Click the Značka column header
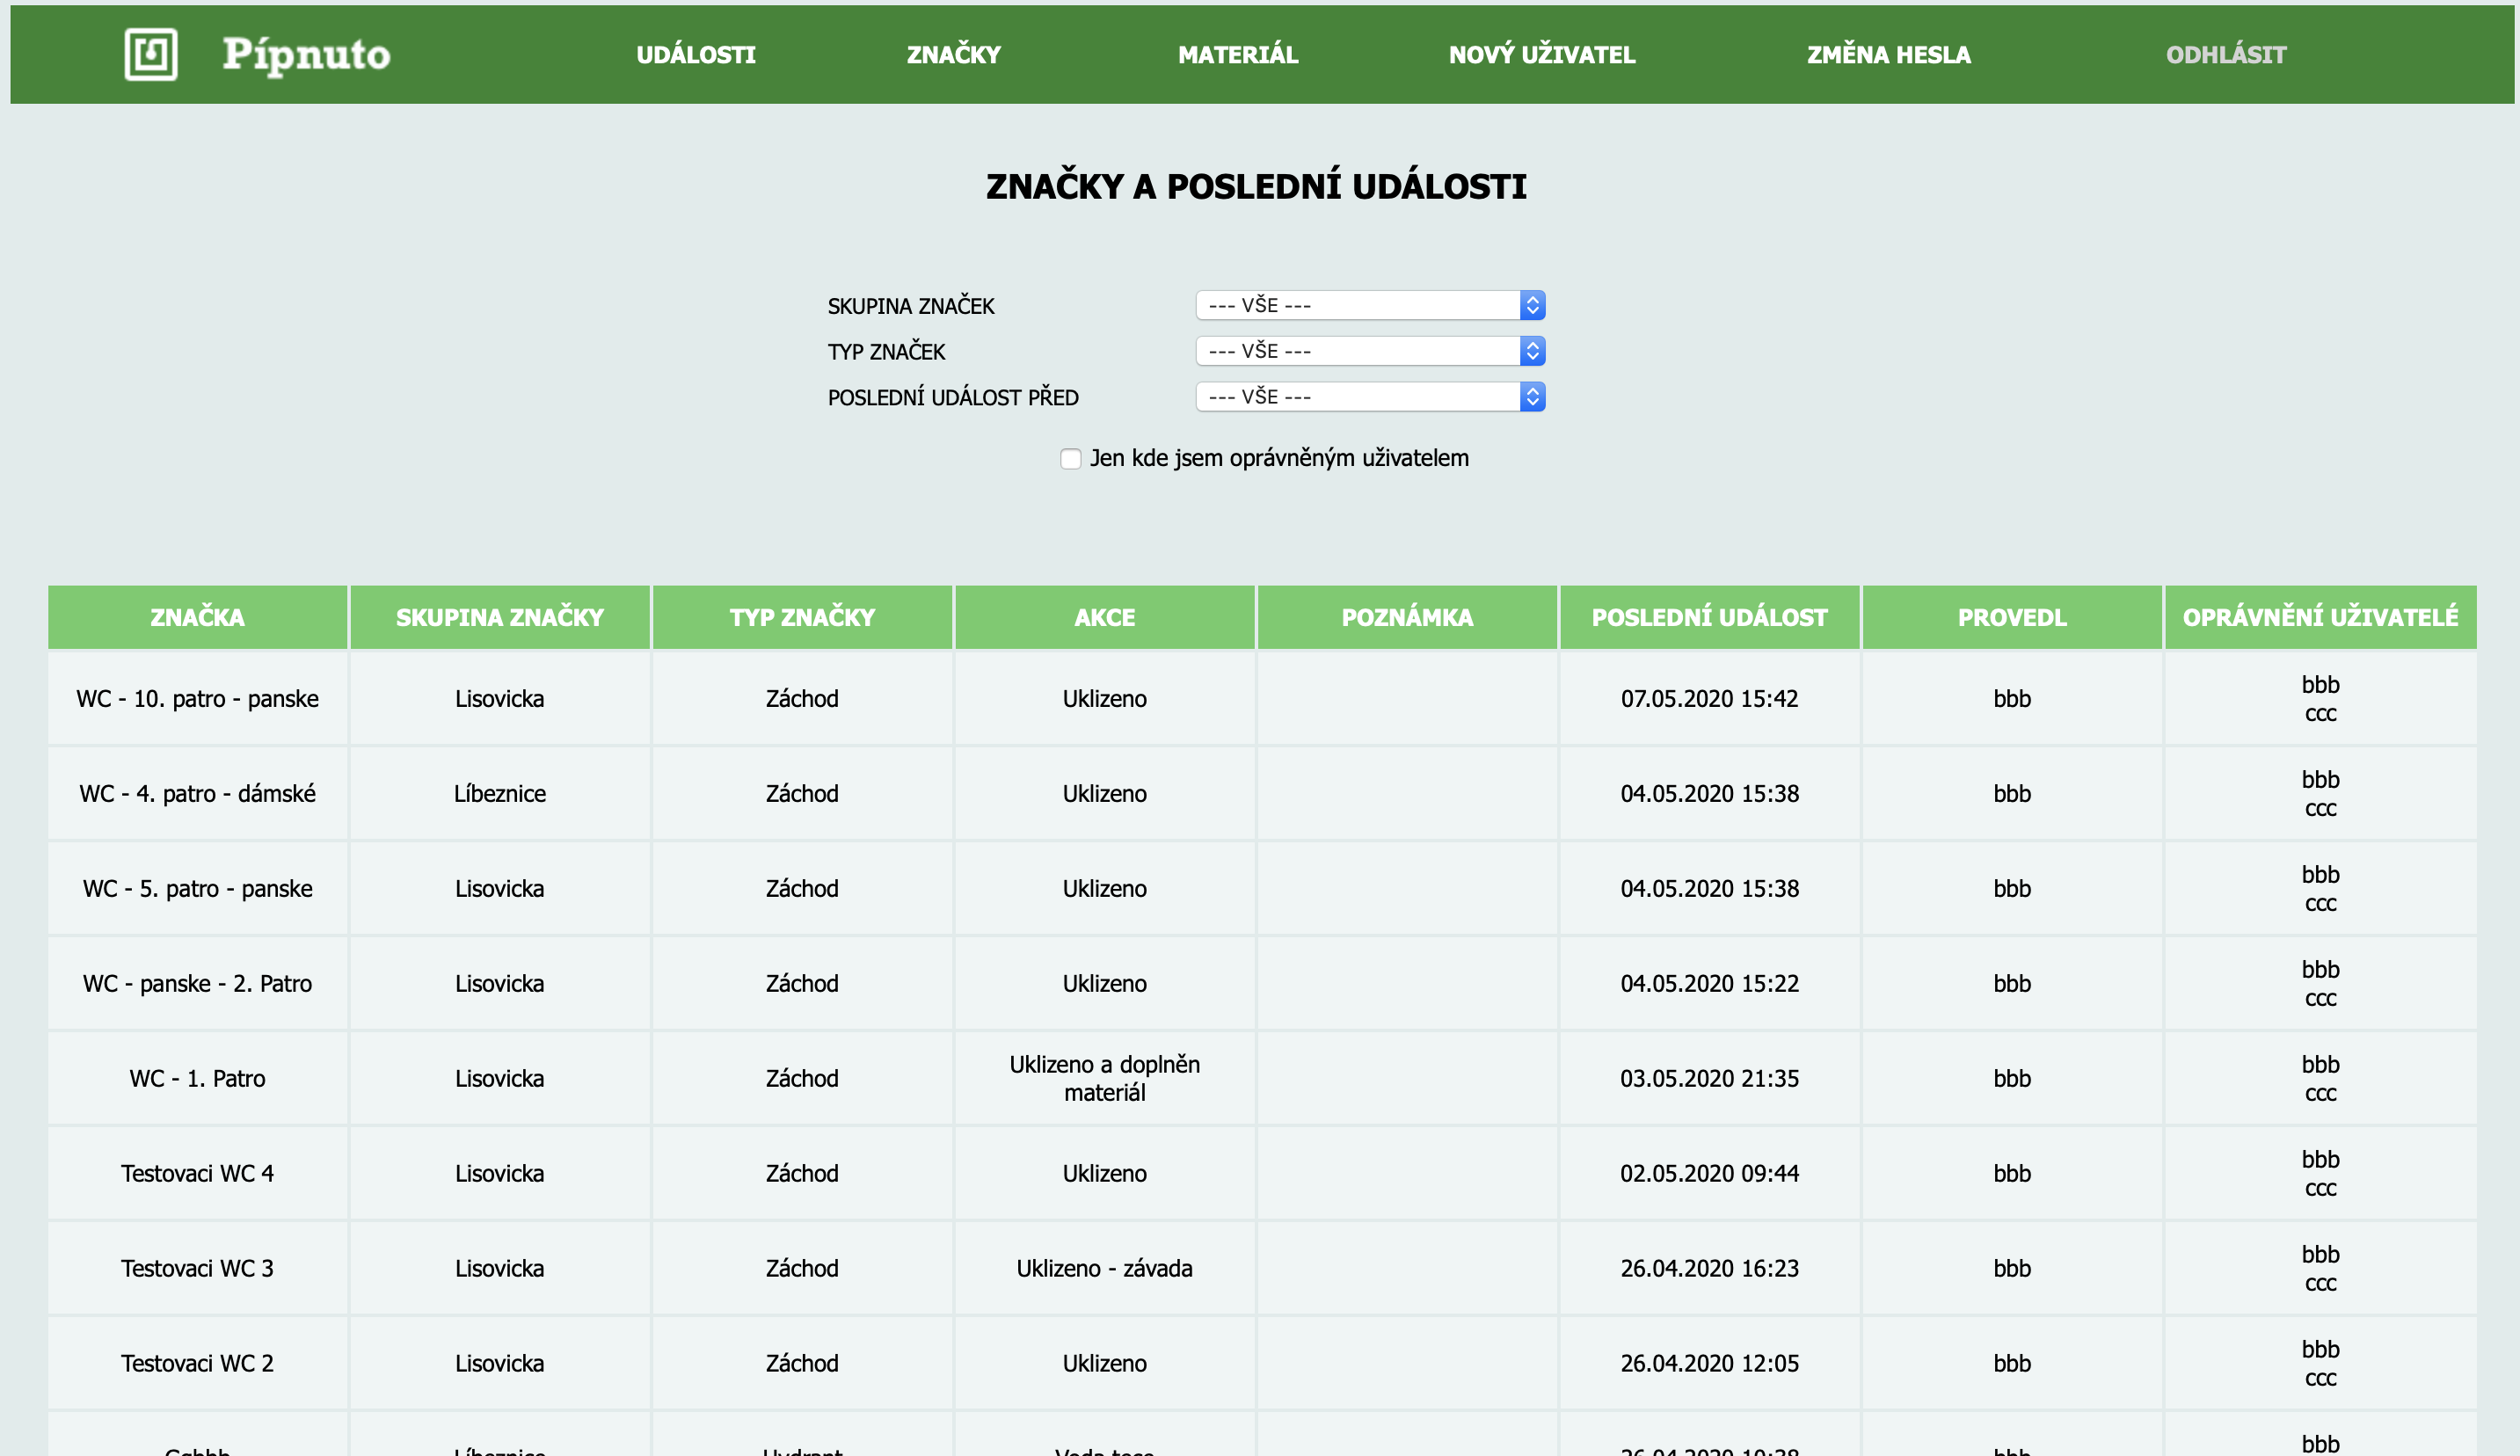This screenshot has height=1456, width=2520. (x=198, y=617)
